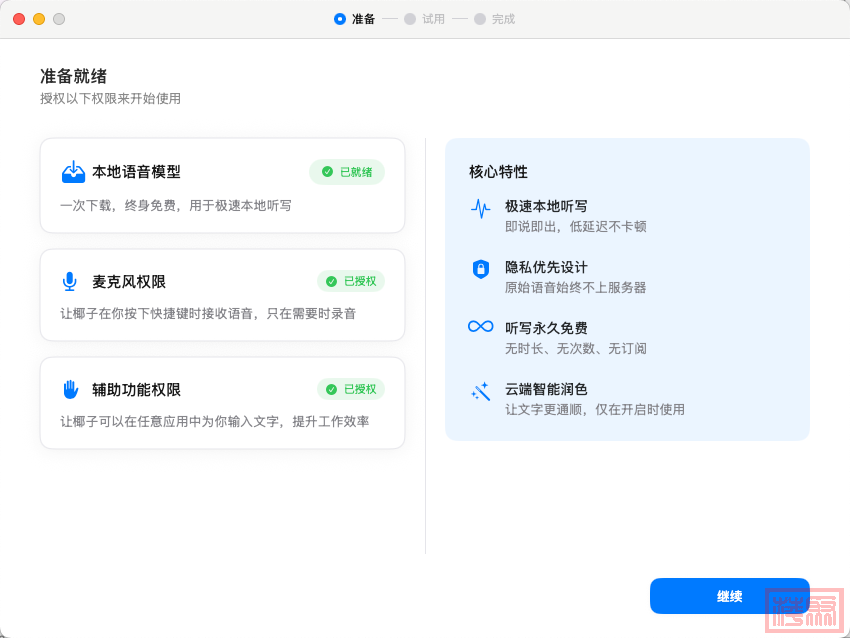Click the microphone permission icon
Viewport: 850px width, 638px height.
69,281
